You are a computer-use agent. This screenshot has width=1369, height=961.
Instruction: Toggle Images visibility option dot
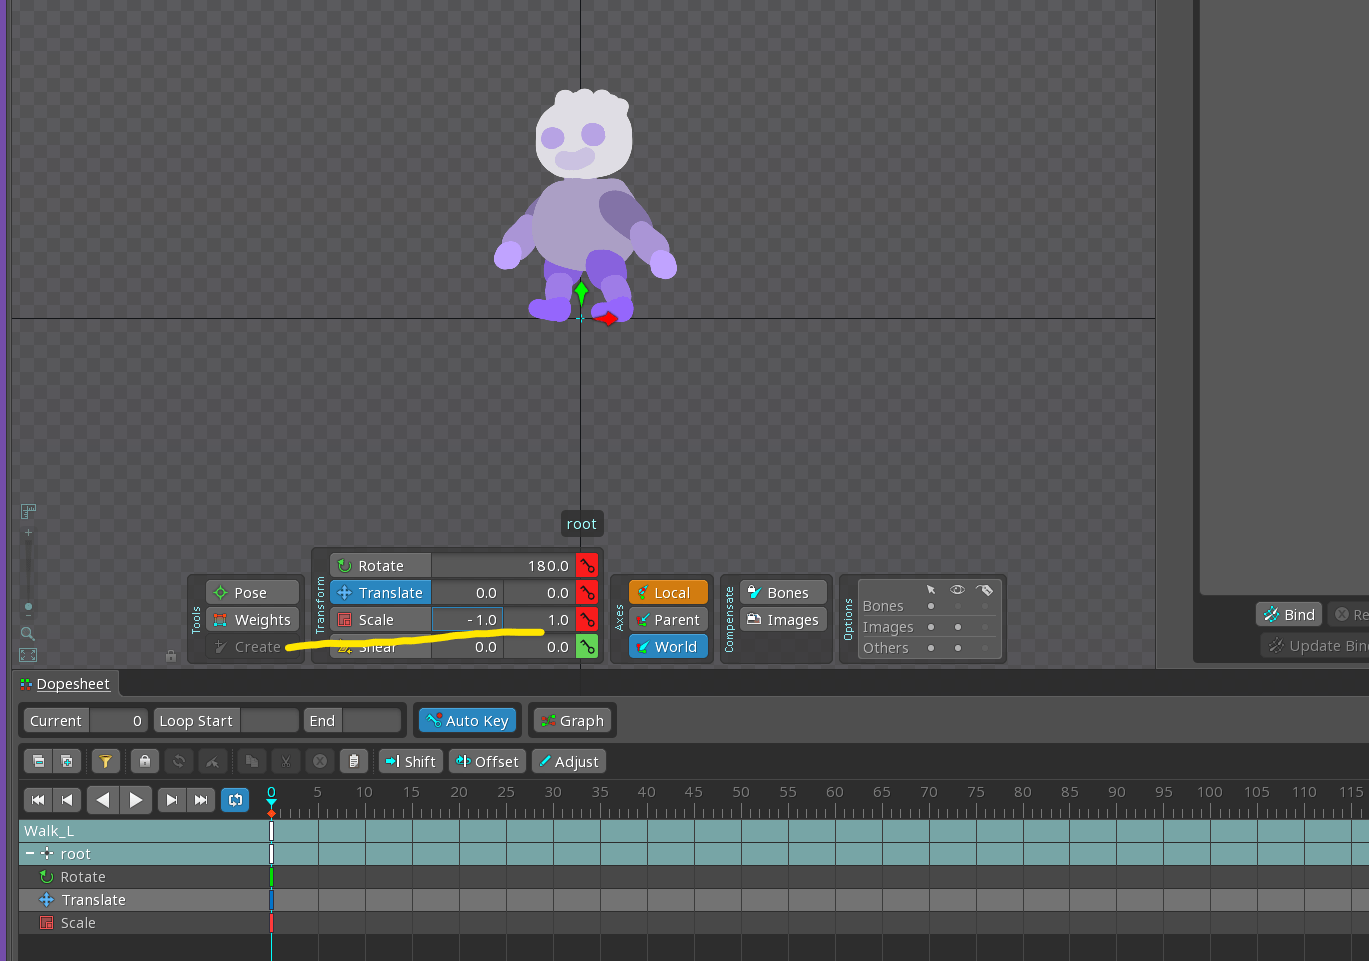[x=958, y=627]
